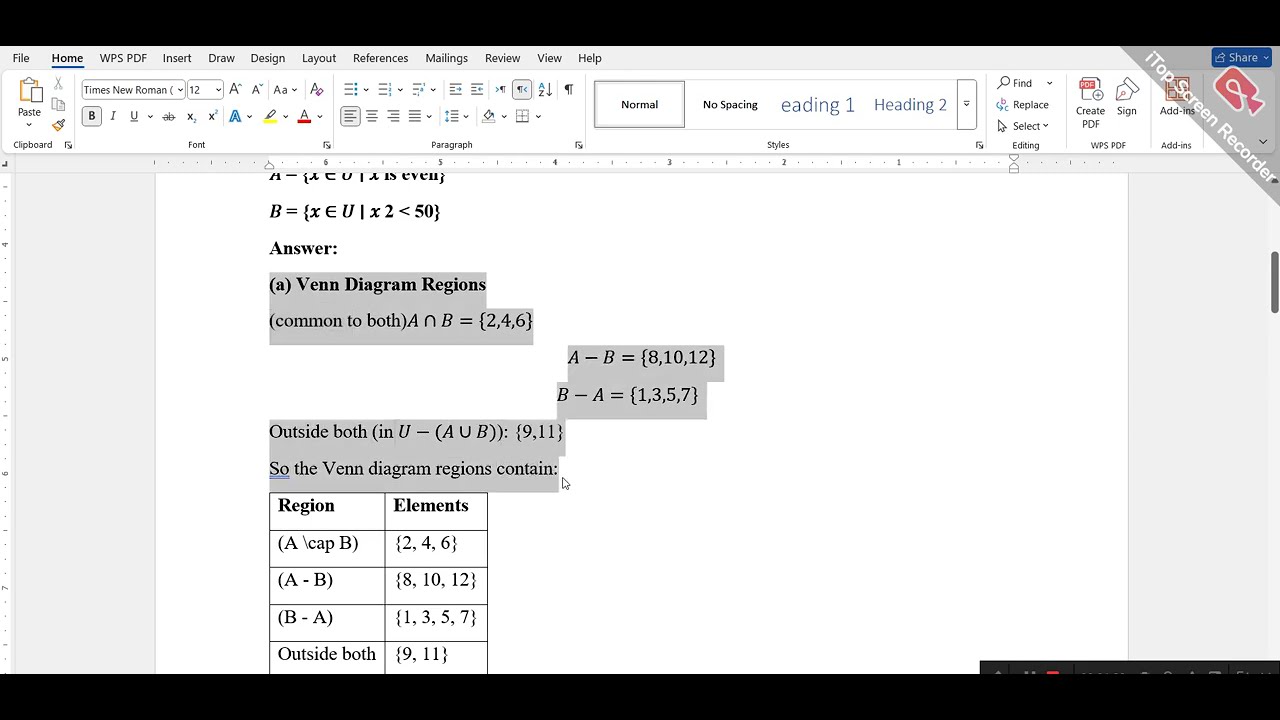Viewport: 1280px width, 720px height.
Task: Align text right
Action: 393,116
